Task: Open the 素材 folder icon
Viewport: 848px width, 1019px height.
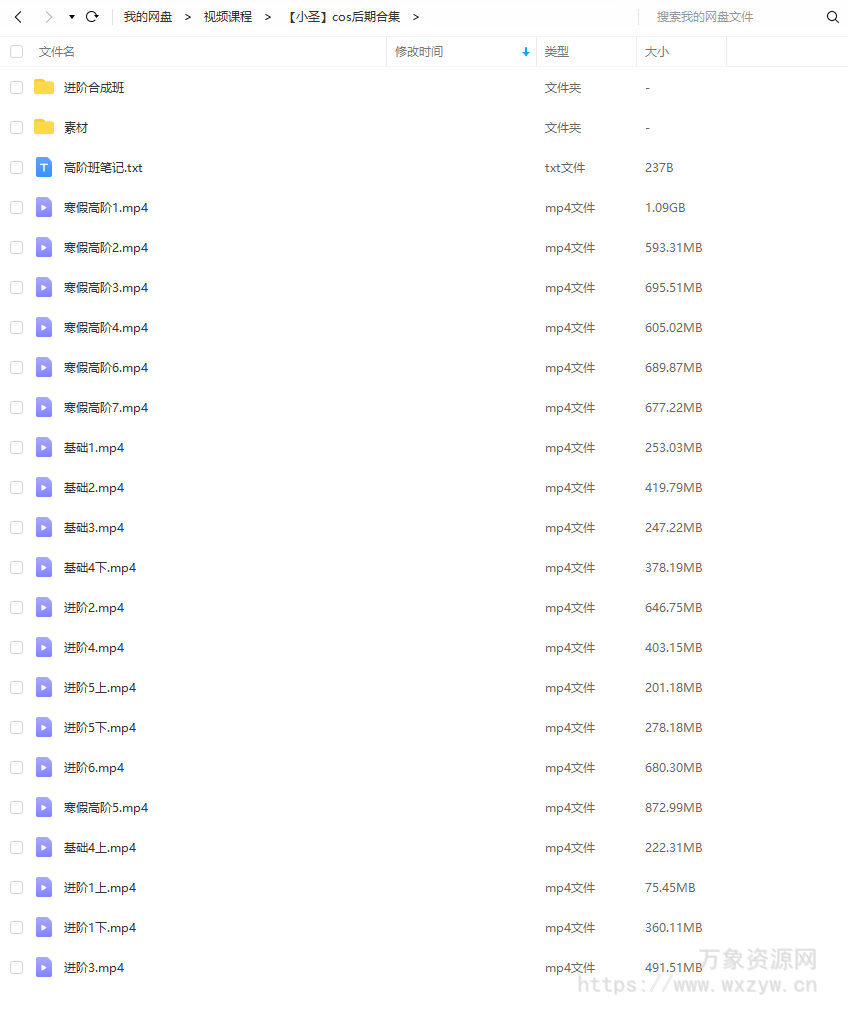Action: (x=44, y=127)
